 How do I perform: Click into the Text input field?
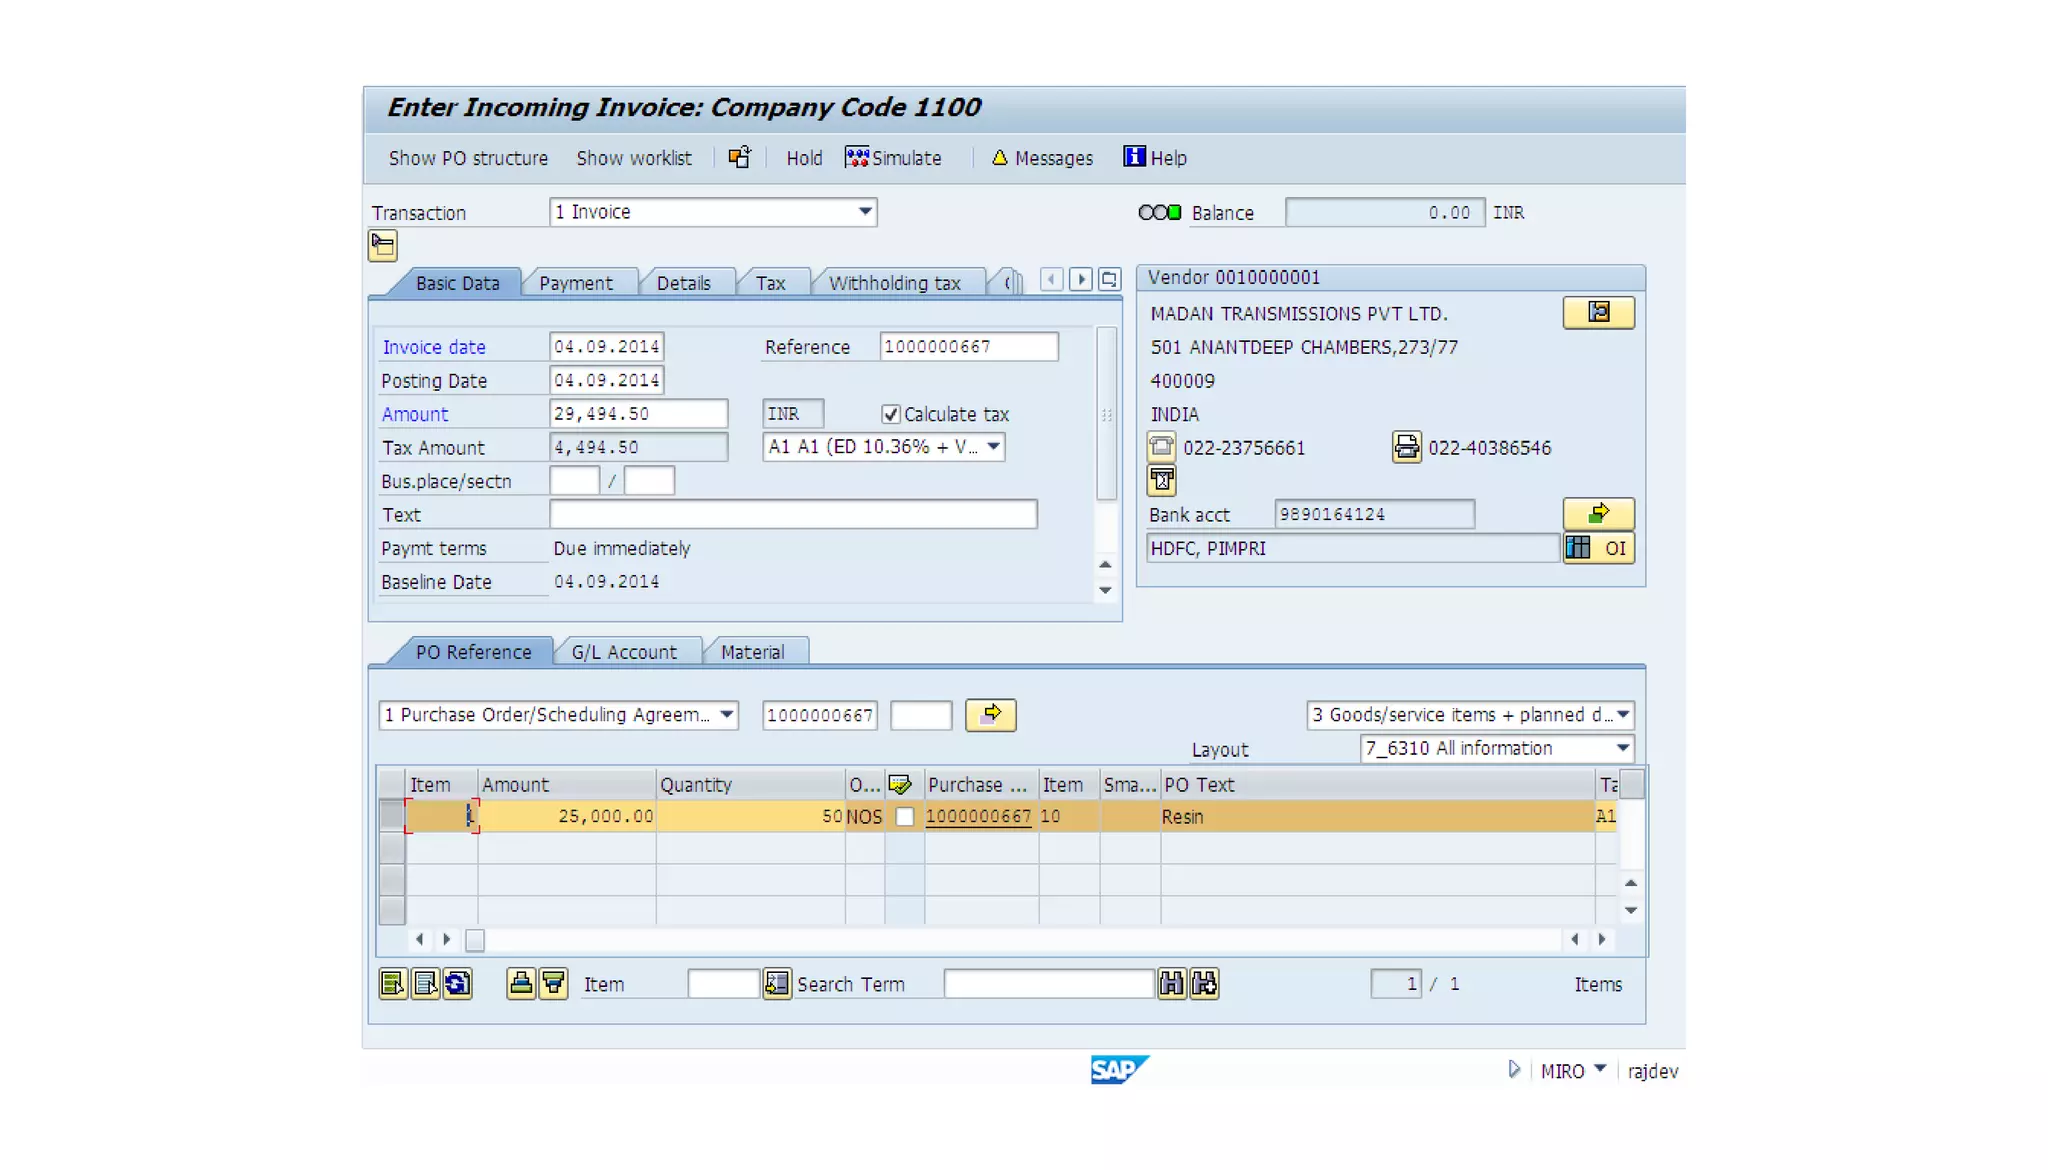(792, 515)
